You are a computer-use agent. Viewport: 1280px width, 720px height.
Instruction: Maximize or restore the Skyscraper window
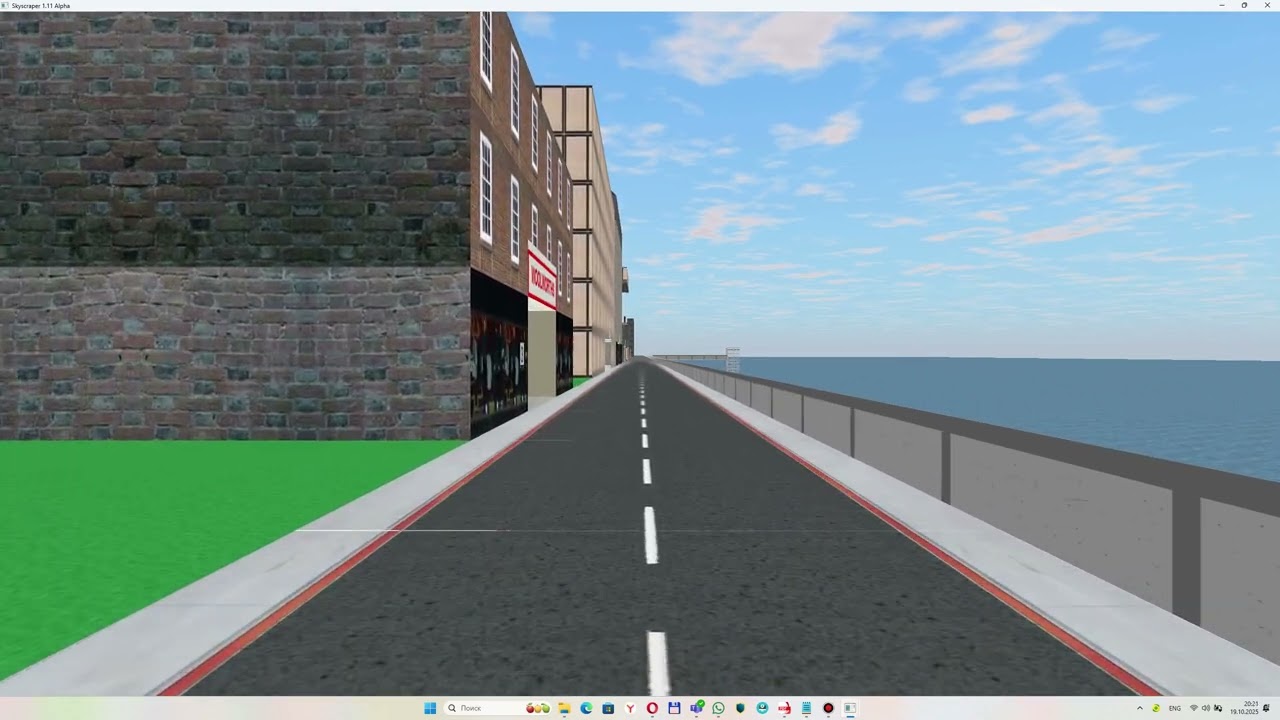pos(1244,5)
